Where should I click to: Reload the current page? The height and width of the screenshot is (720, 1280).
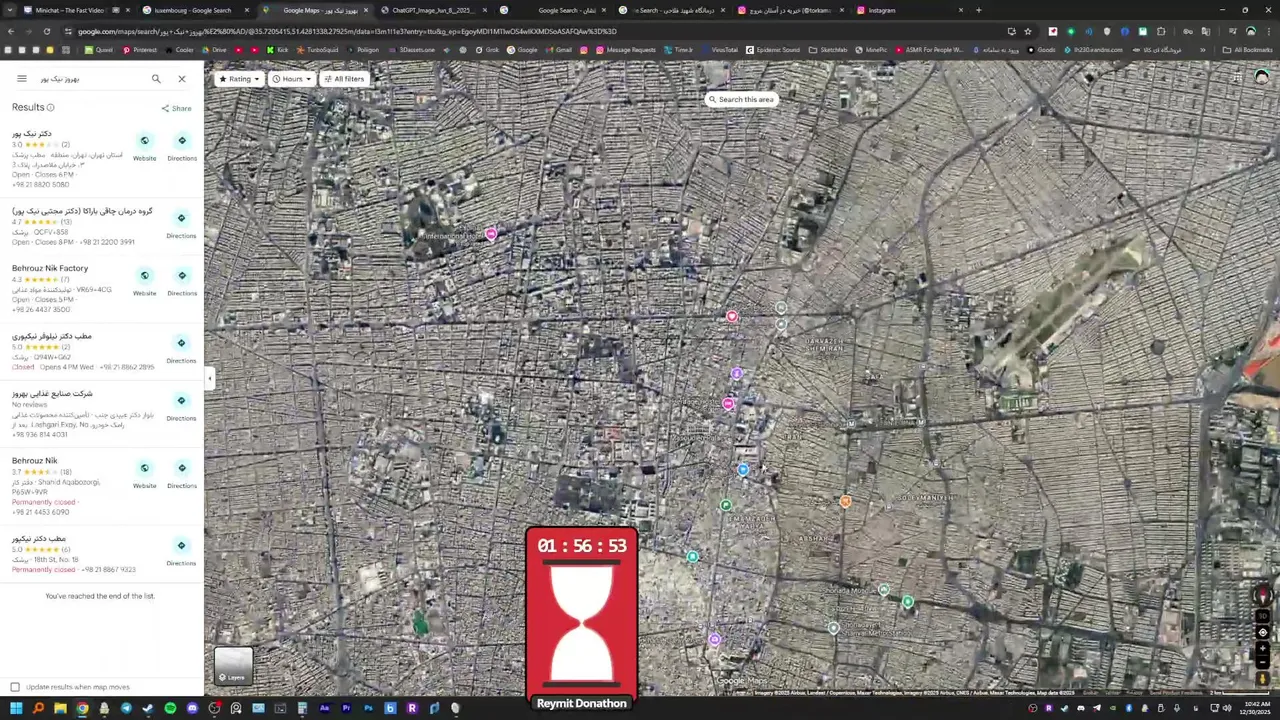pos(46,31)
